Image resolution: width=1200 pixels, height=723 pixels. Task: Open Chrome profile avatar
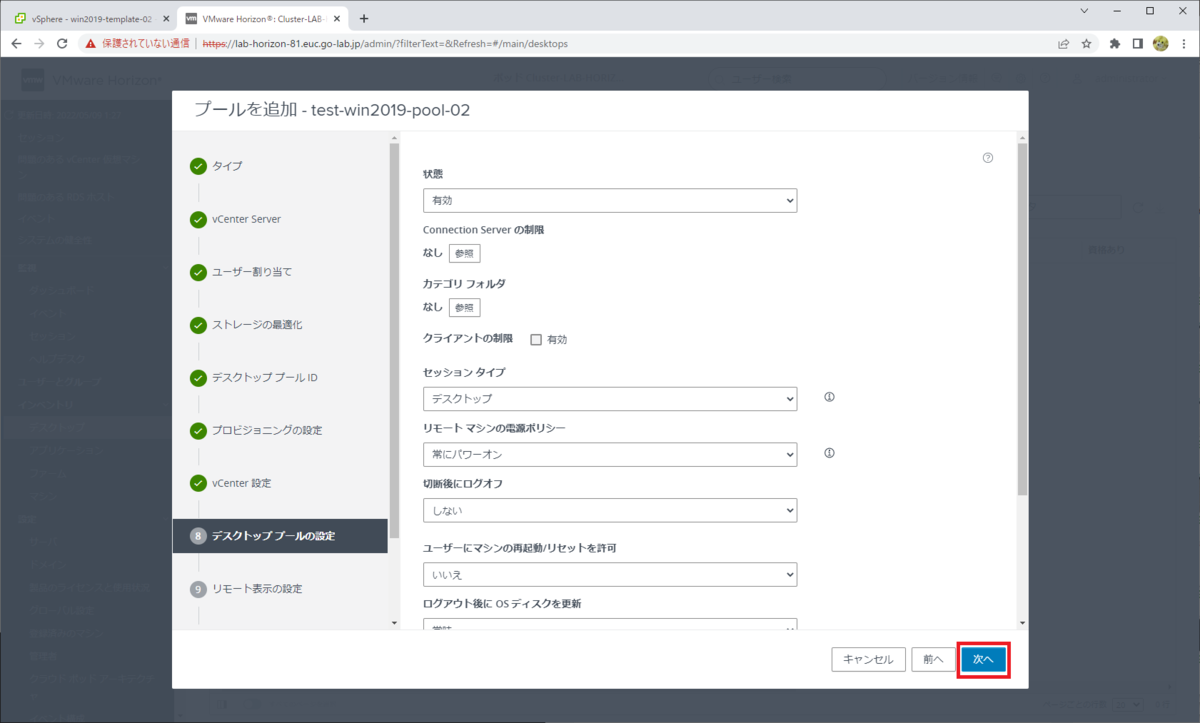(1161, 44)
